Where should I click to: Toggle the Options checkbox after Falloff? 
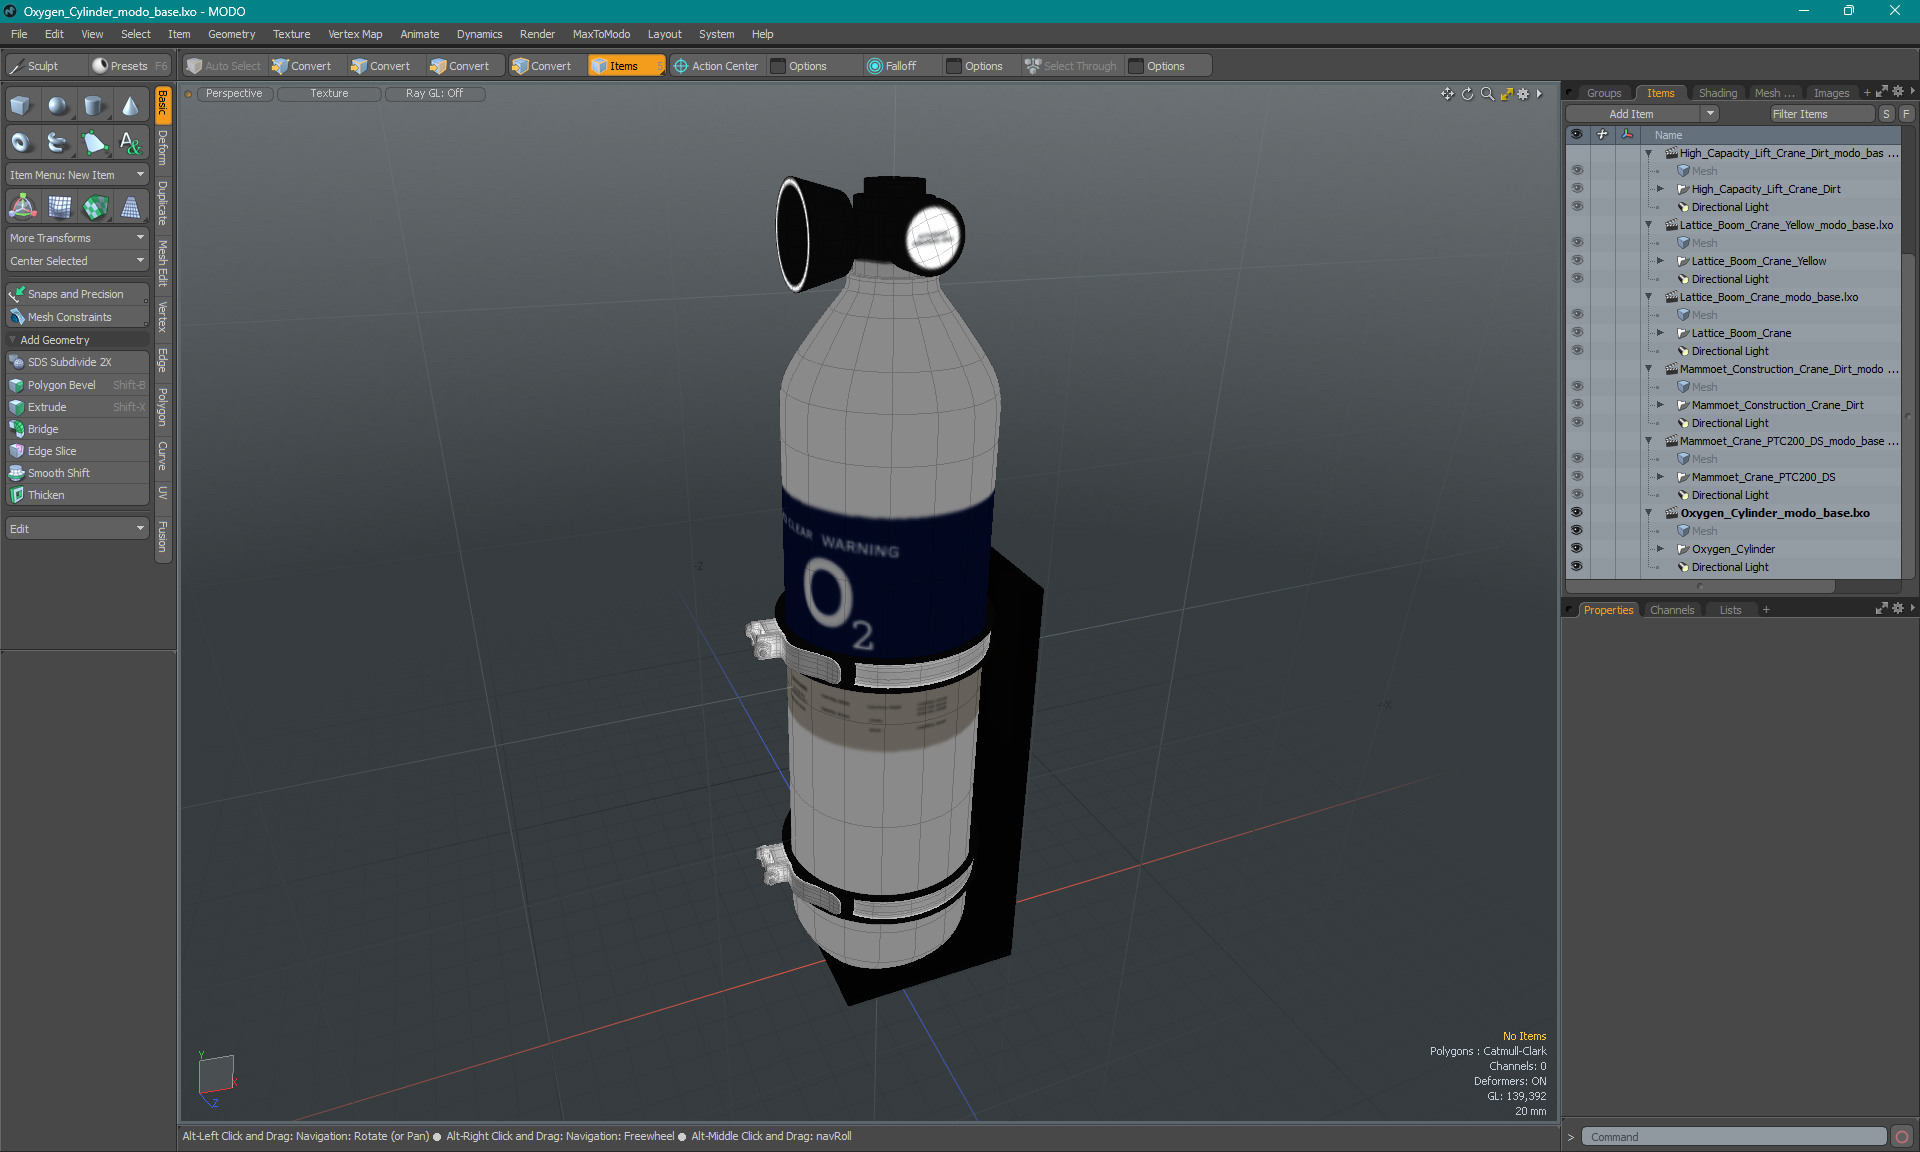(954, 66)
